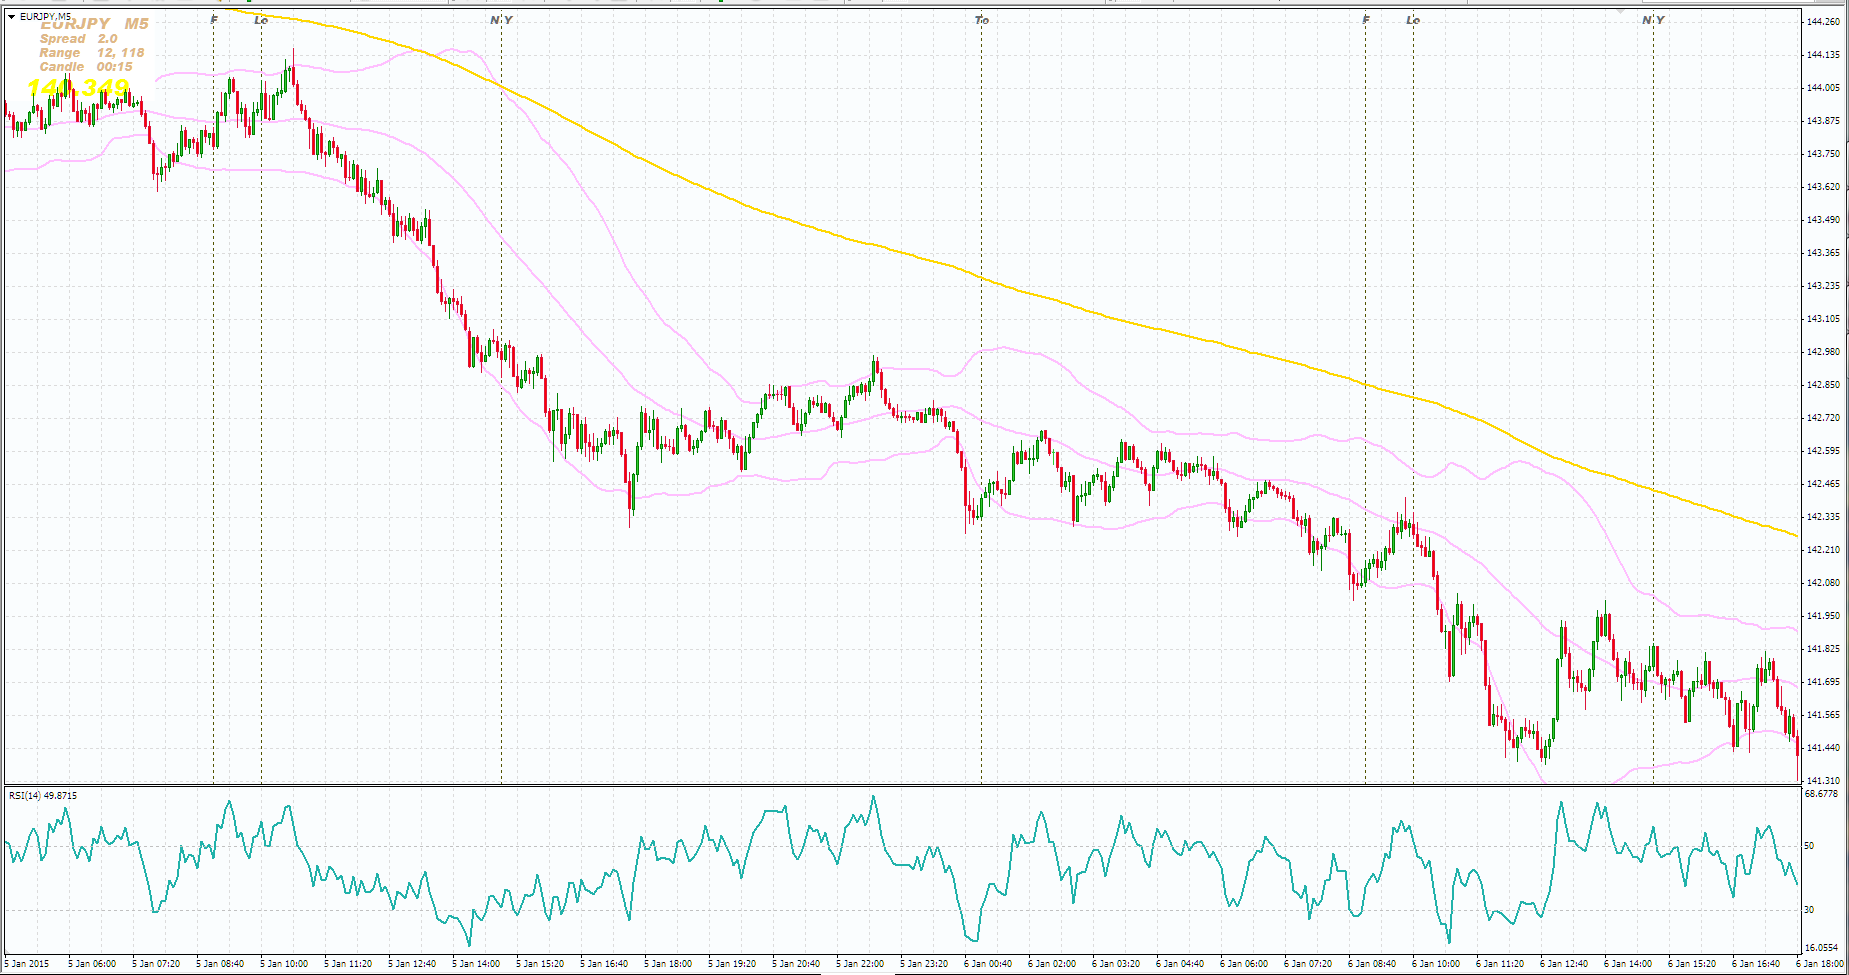Select the second Lo session marker
The height and width of the screenshot is (975, 1849).
(1413, 20)
